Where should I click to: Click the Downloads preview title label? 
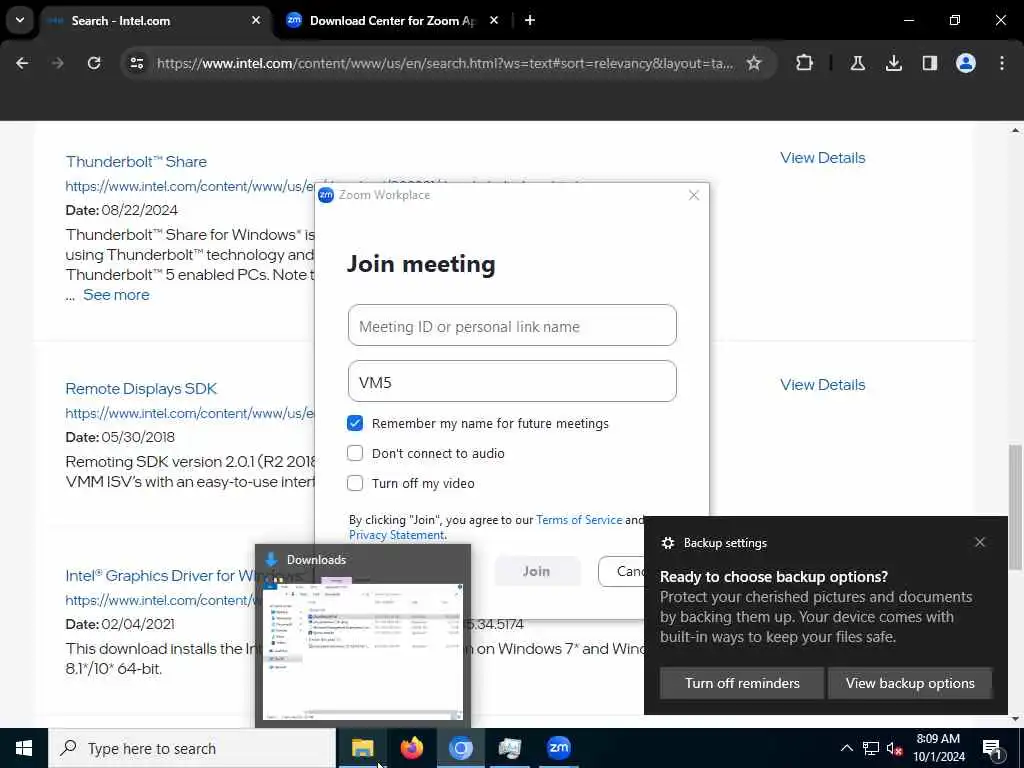(x=316, y=560)
